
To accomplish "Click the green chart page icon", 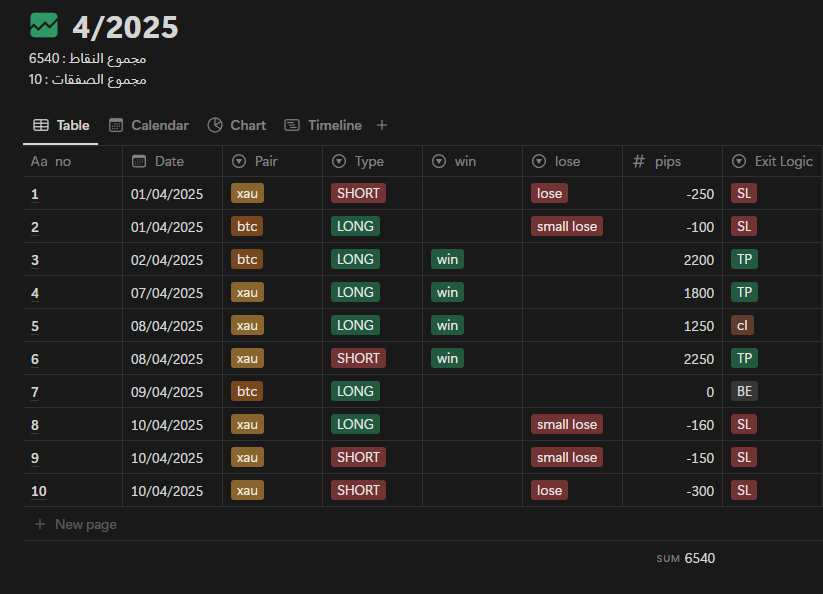I will tap(44, 25).
